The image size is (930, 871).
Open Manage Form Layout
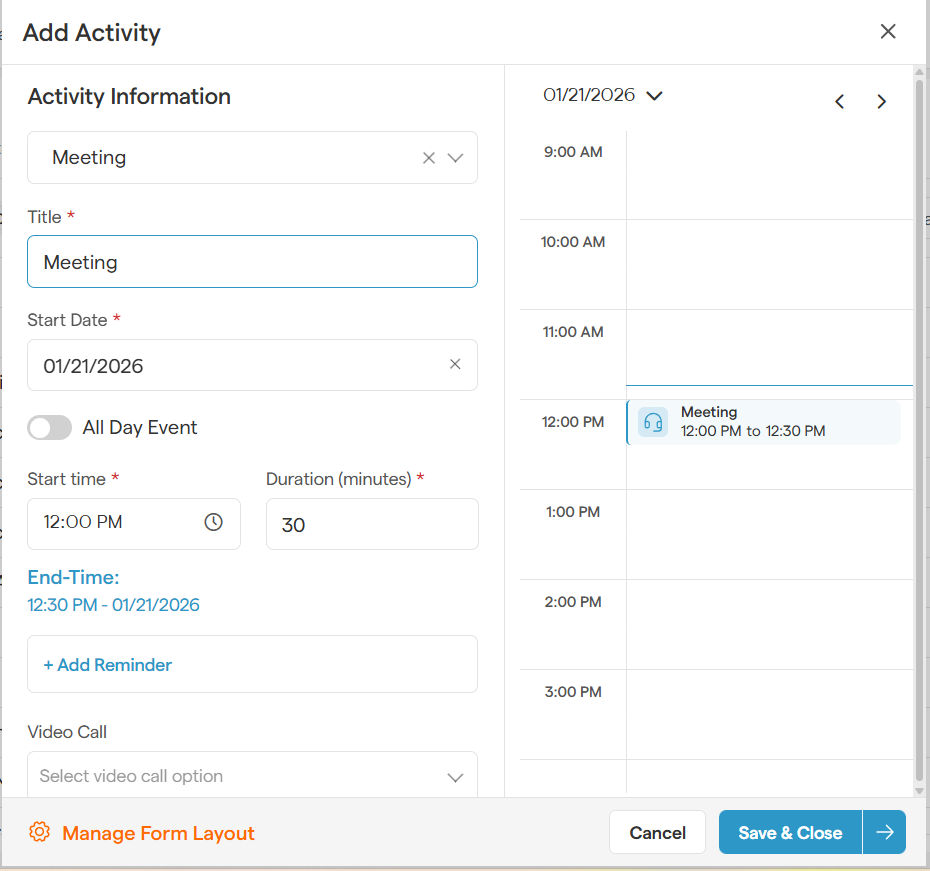(158, 833)
